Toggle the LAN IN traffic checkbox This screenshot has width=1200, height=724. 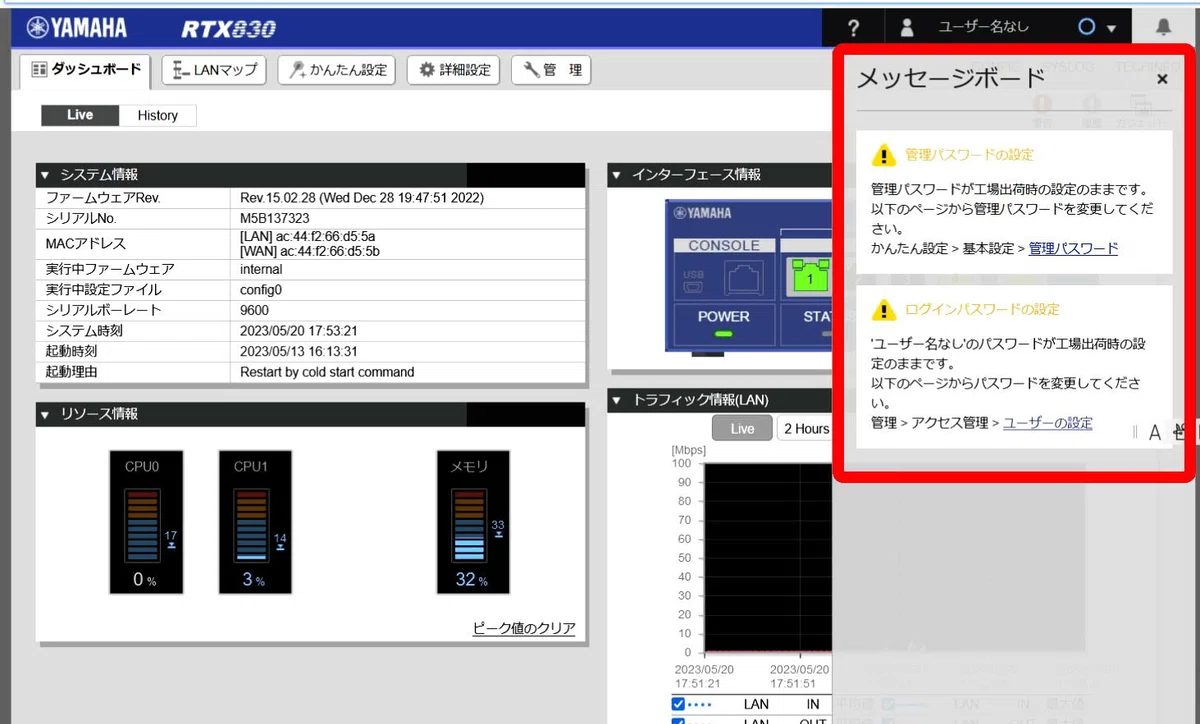point(679,704)
